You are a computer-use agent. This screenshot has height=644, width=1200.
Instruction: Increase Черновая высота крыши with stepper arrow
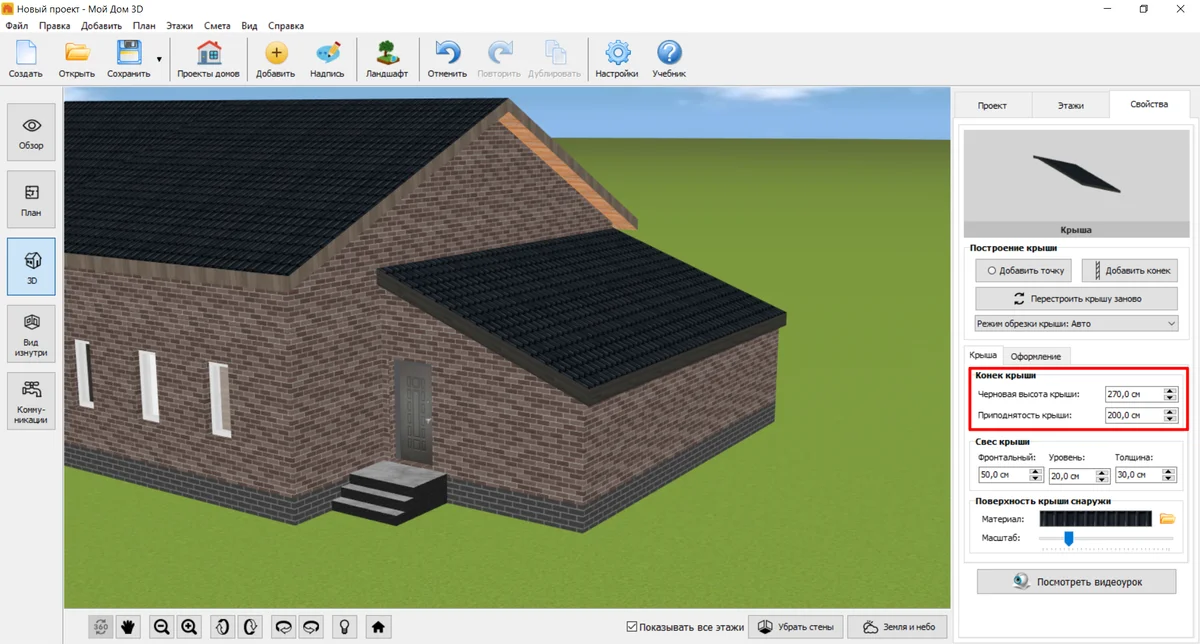pos(1171,391)
